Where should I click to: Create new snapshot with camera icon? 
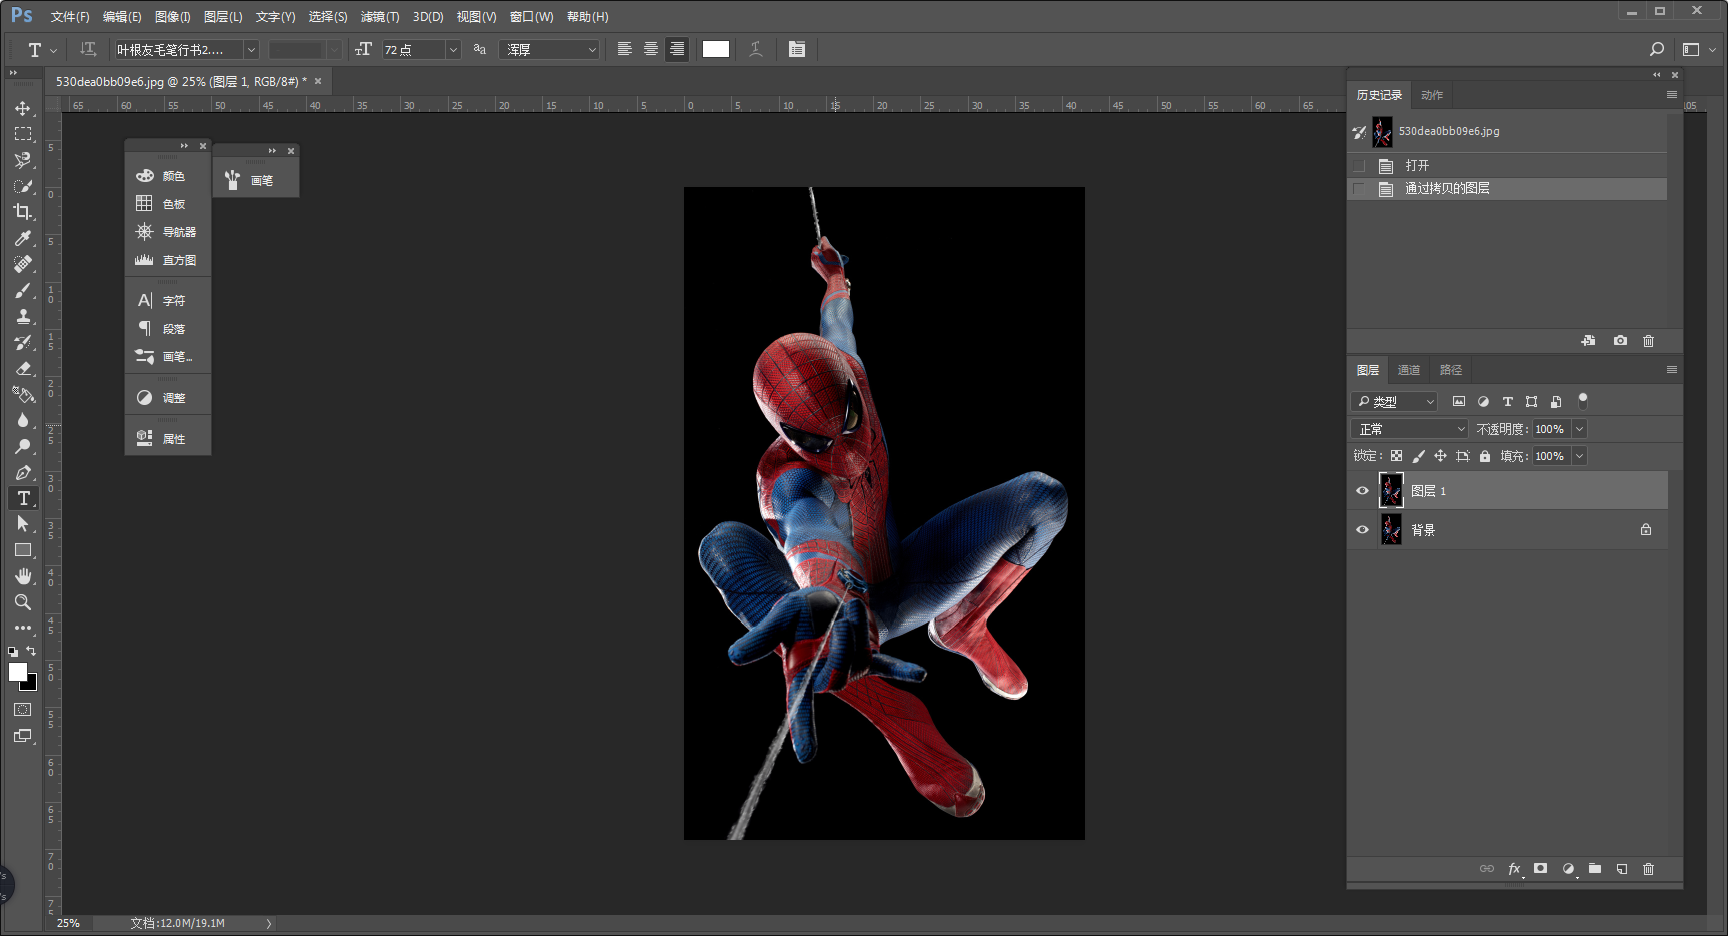pyautogui.click(x=1620, y=341)
